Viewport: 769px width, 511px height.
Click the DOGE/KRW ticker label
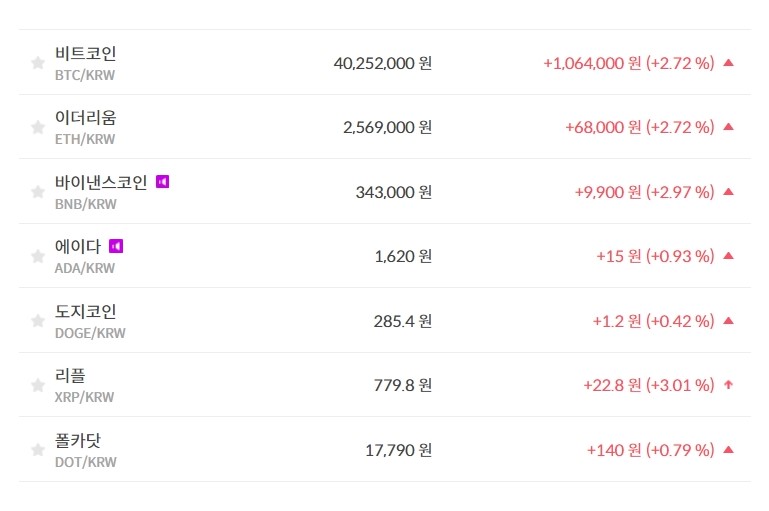[x=90, y=333]
